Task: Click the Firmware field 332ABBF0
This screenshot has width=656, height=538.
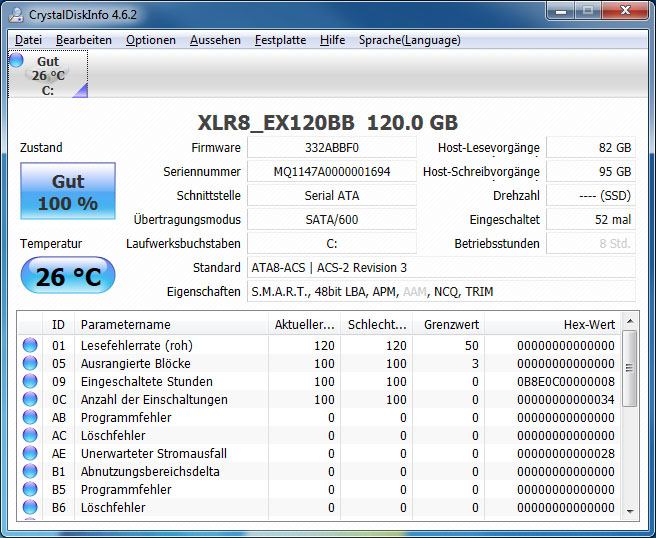Action: [332, 148]
